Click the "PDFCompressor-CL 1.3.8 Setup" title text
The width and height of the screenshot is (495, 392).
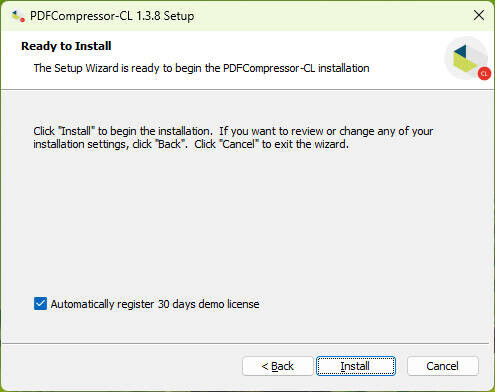tap(112, 16)
